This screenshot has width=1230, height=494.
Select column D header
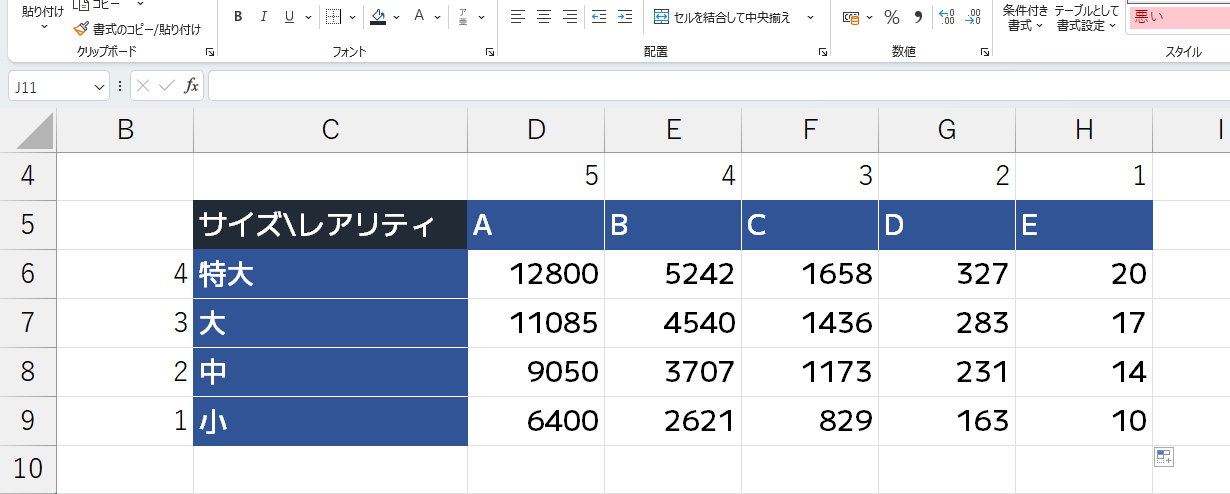[536, 130]
